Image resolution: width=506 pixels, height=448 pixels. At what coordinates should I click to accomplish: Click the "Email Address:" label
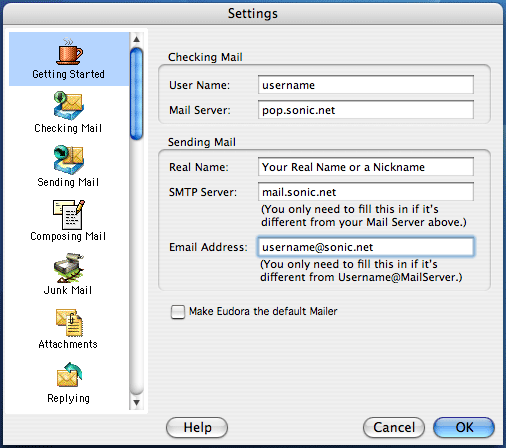208,247
